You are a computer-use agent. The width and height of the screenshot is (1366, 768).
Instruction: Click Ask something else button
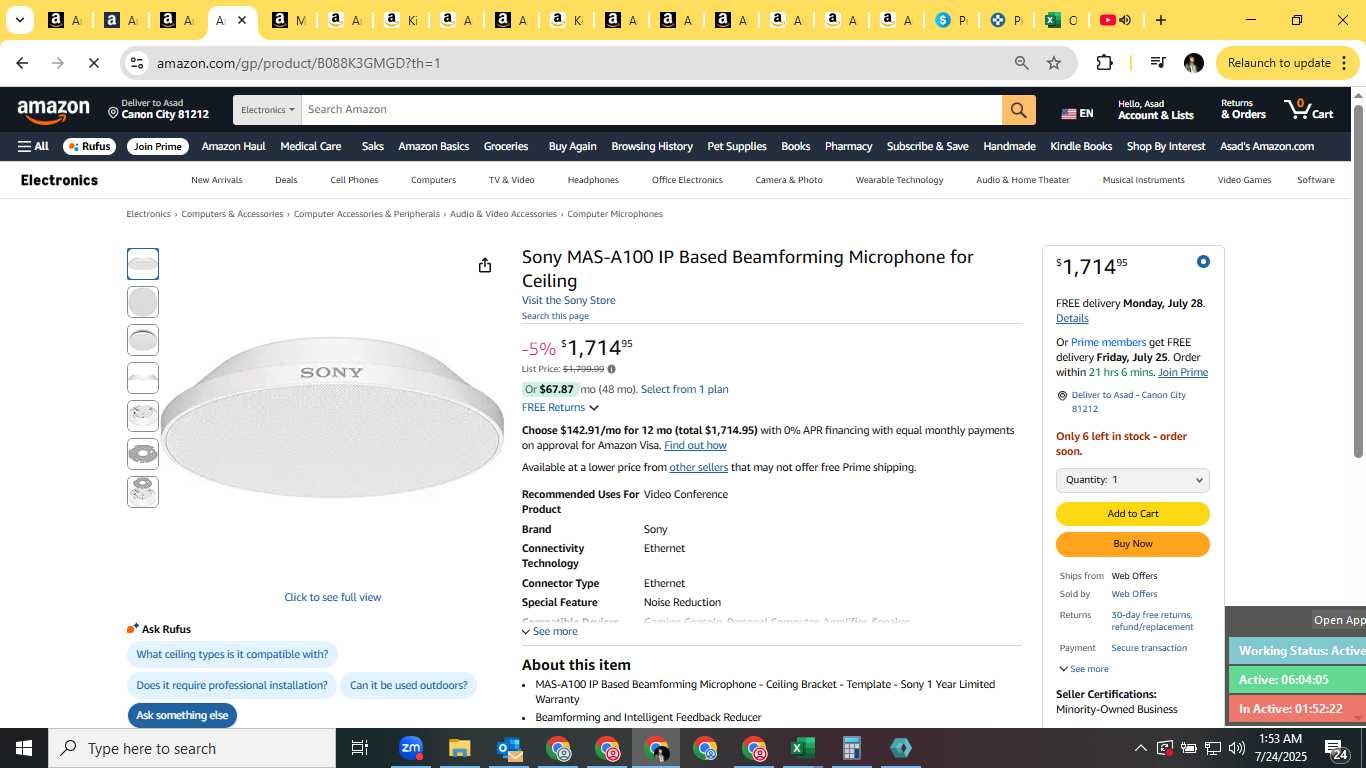[182, 715]
